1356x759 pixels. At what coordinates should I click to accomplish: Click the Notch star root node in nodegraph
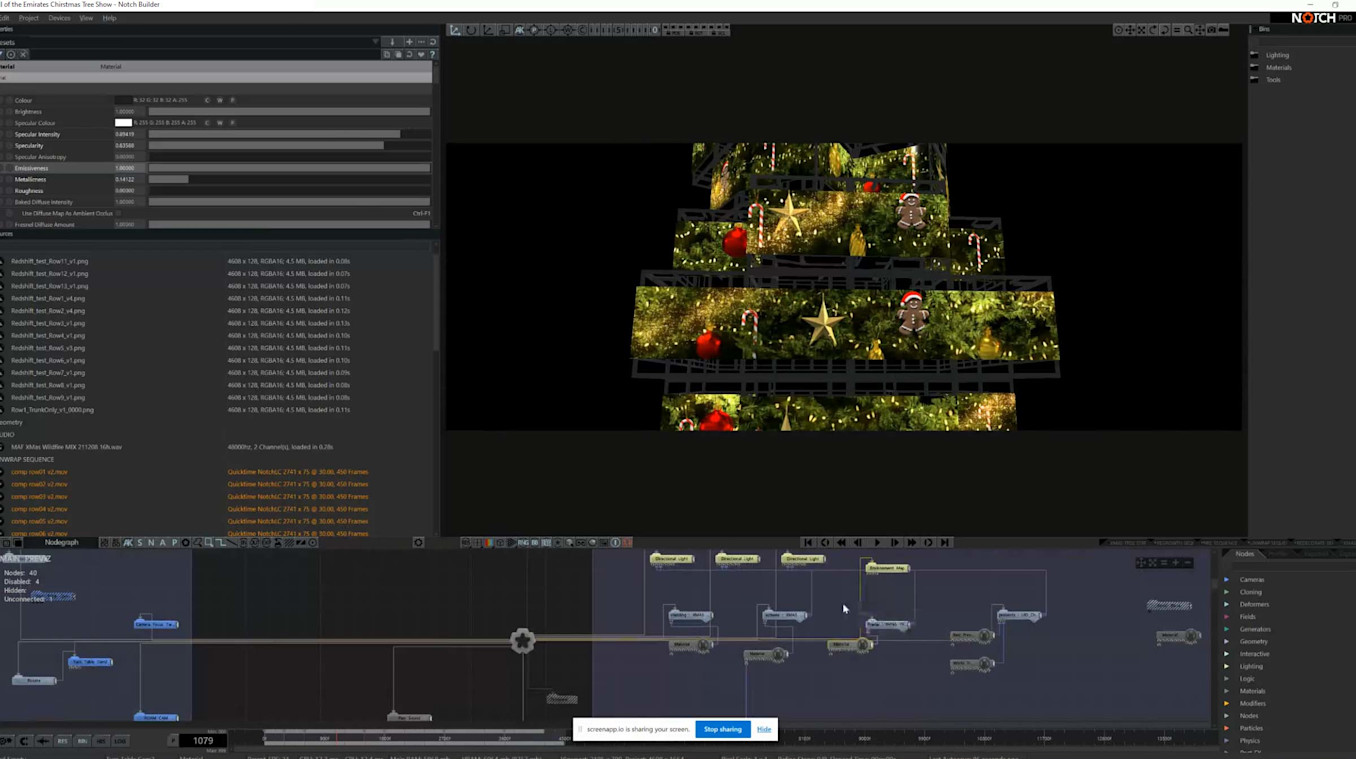pyautogui.click(x=522, y=641)
